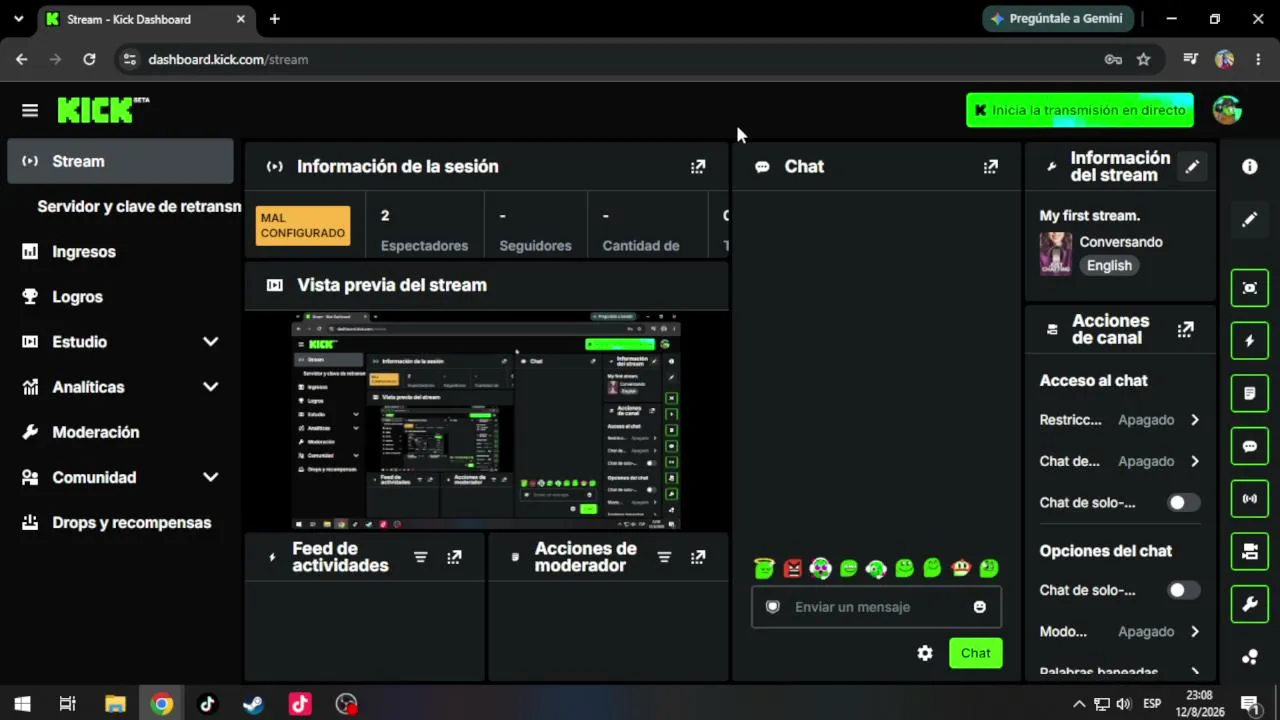Click the pencil icon in the right sidebar
This screenshot has width=1280, height=720.
(1250, 220)
